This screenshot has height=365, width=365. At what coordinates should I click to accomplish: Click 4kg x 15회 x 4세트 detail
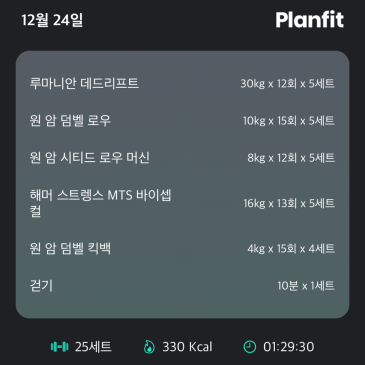[291, 249]
